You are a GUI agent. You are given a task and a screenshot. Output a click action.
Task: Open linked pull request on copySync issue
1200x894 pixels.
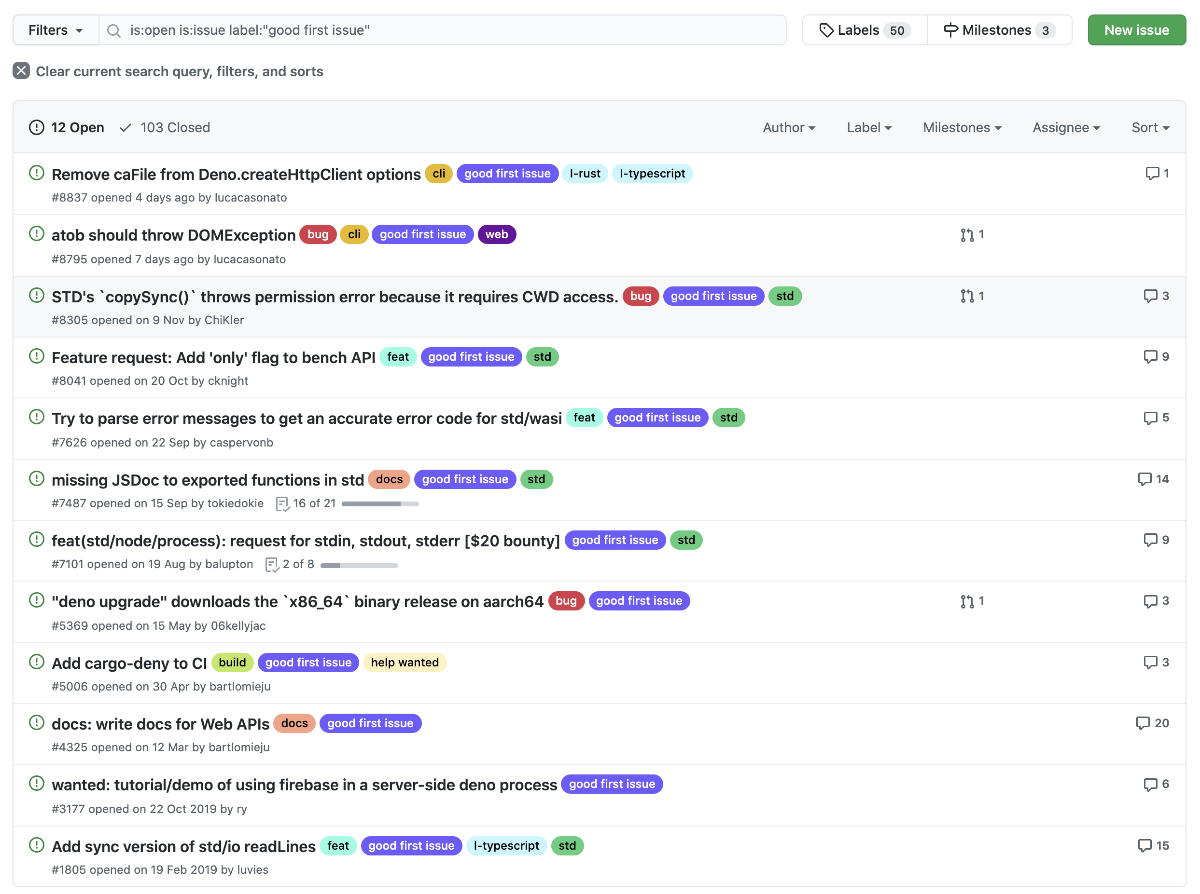[972, 296]
